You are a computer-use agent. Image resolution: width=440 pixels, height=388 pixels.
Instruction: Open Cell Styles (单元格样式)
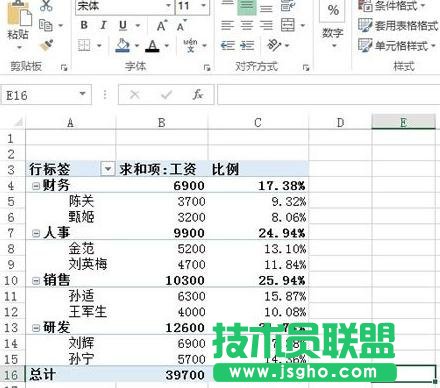[397, 46]
